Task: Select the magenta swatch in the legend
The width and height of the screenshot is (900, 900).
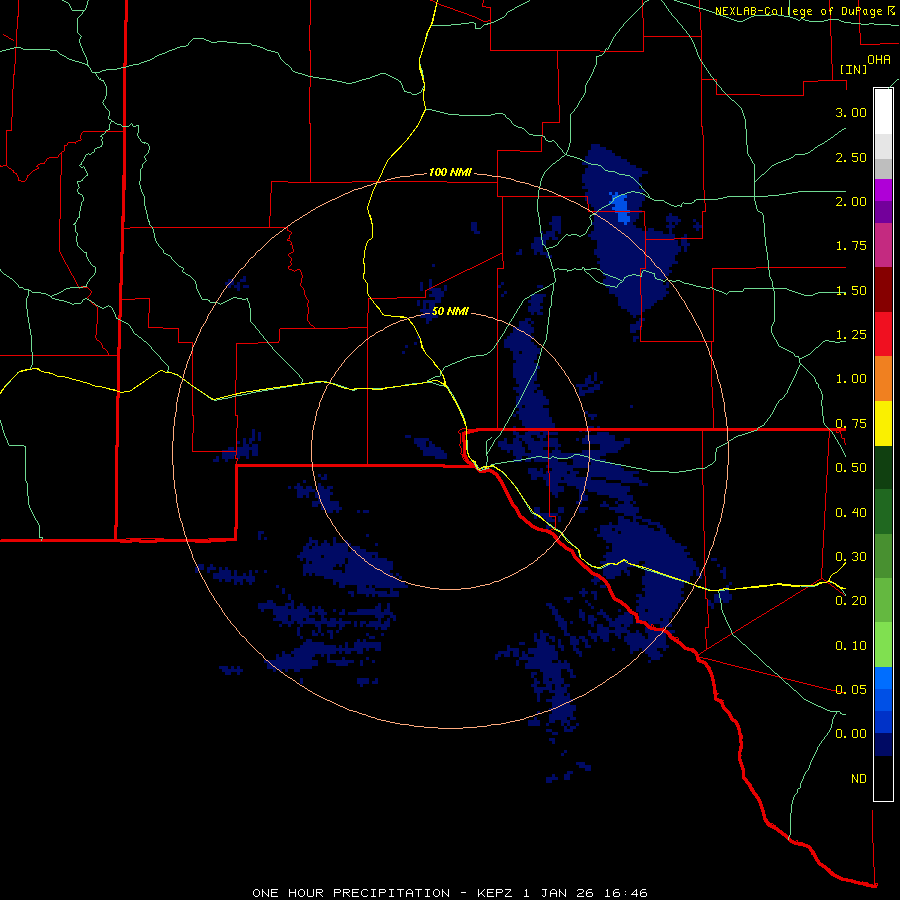Action: [x=883, y=190]
